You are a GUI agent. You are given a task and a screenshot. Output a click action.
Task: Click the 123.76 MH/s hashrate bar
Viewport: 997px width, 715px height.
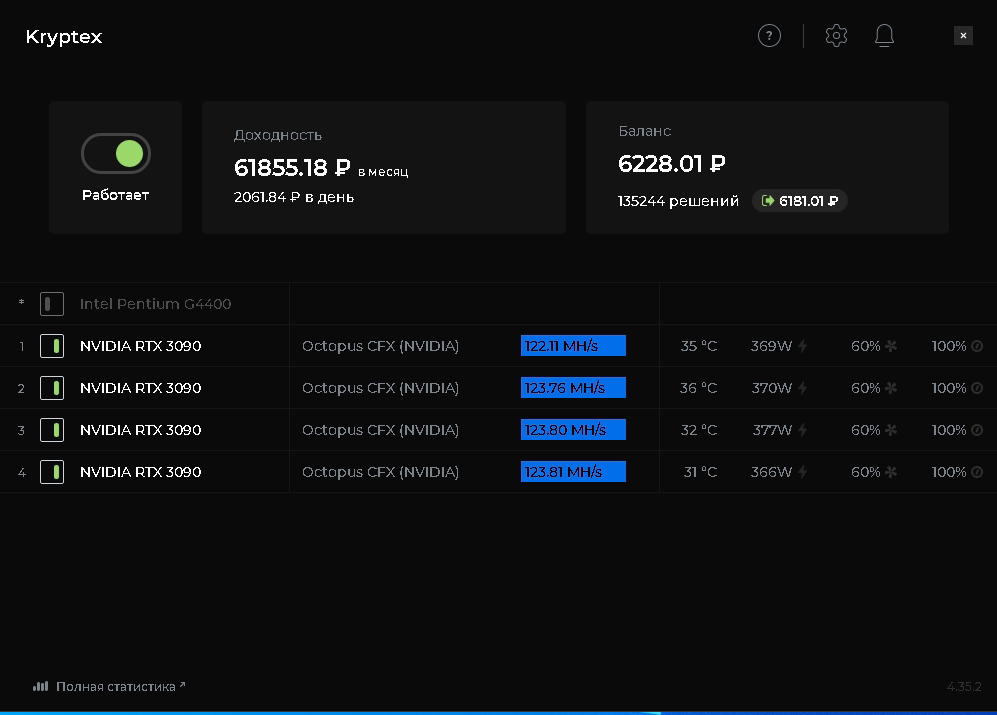(x=573, y=387)
